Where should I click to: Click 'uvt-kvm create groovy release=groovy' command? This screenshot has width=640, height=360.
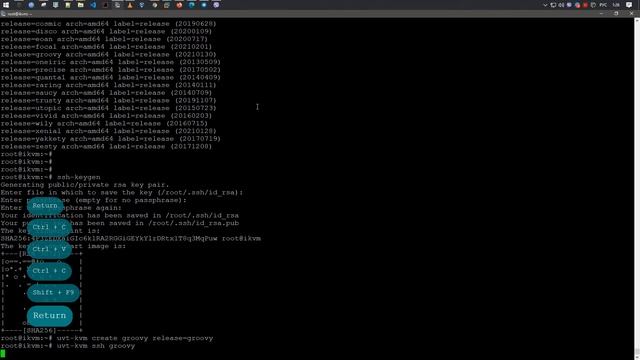[107, 338]
